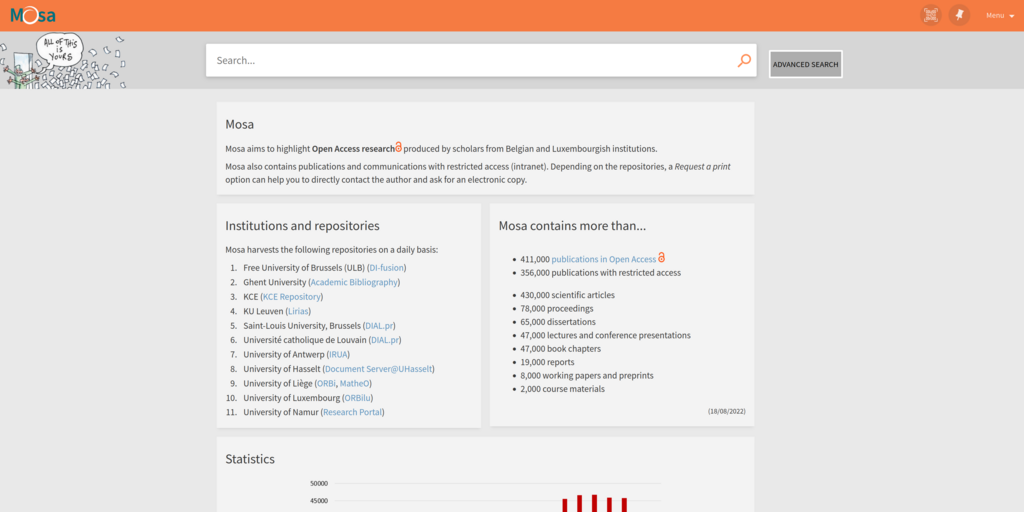Click the '50000' axis label on chart
This screenshot has width=1024, height=512.
click(x=319, y=484)
